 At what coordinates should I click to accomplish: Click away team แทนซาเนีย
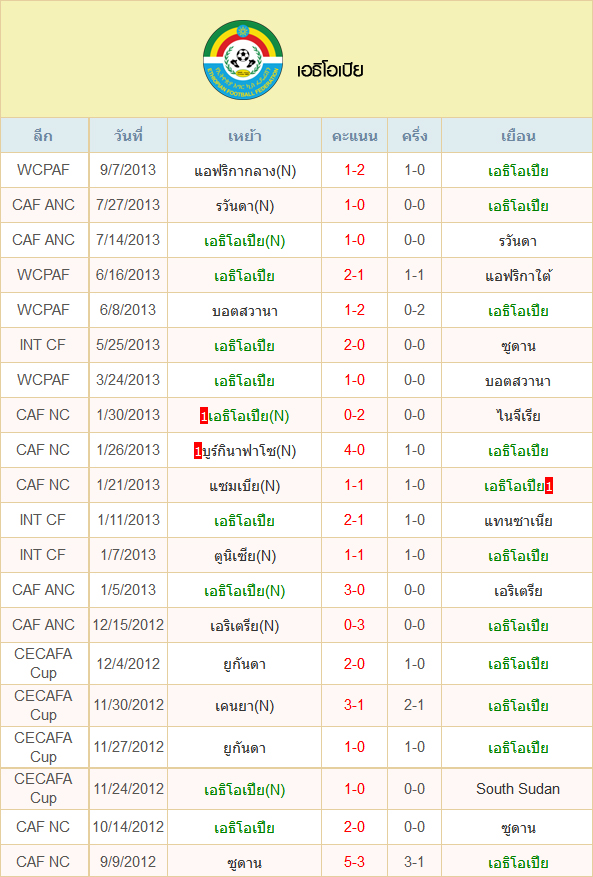coord(518,521)
